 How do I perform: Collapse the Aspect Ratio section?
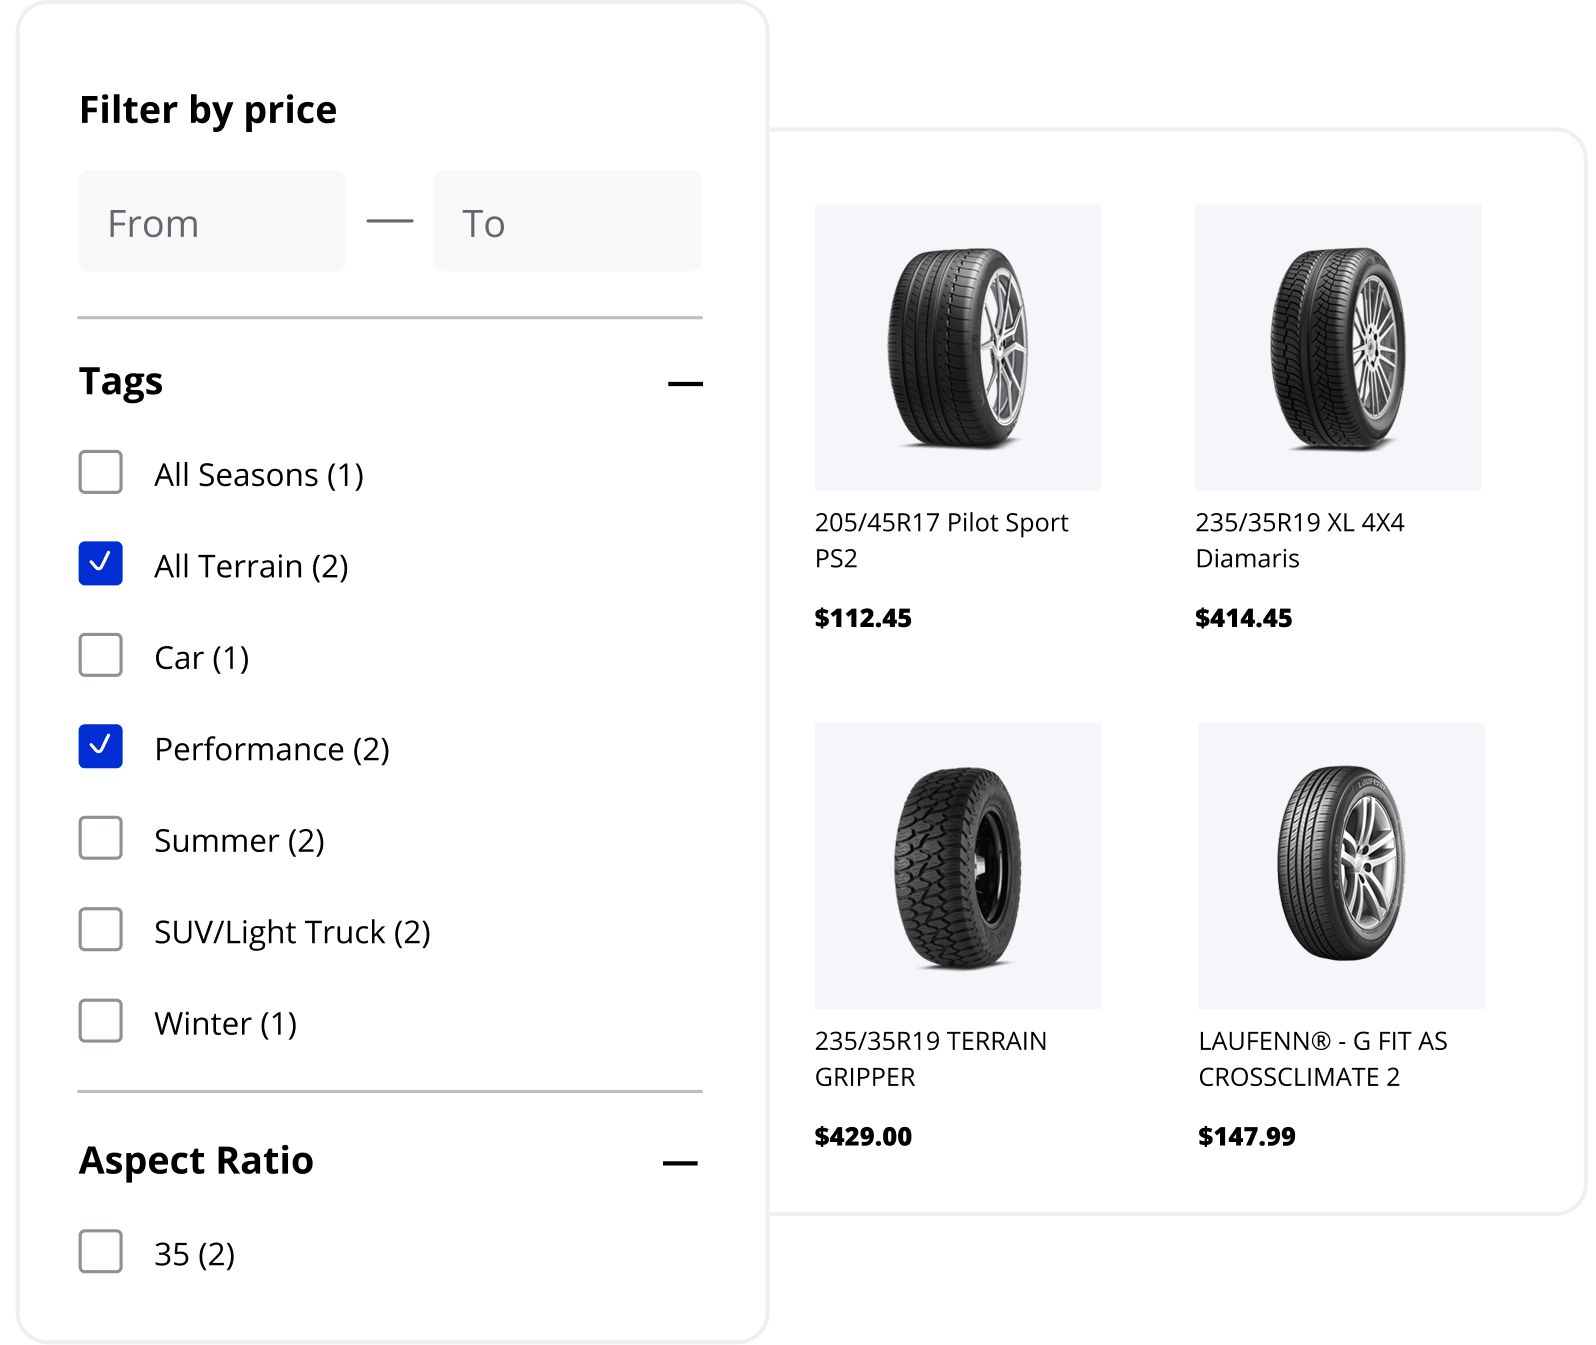[680, 1163]
